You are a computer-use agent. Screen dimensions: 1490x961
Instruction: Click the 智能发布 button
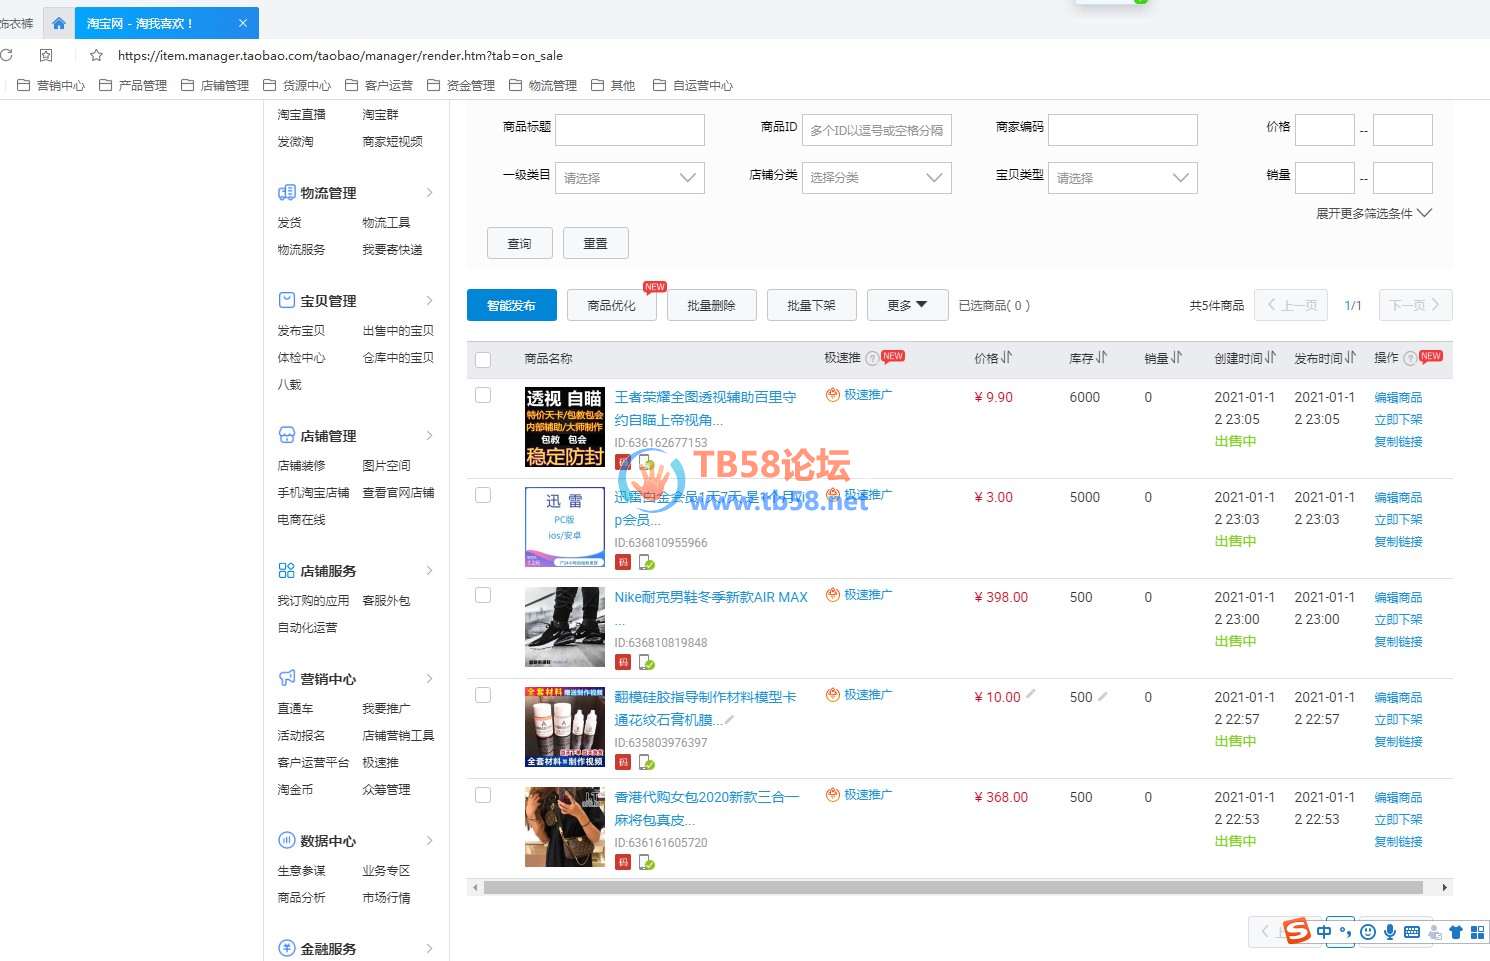(512, 305)
